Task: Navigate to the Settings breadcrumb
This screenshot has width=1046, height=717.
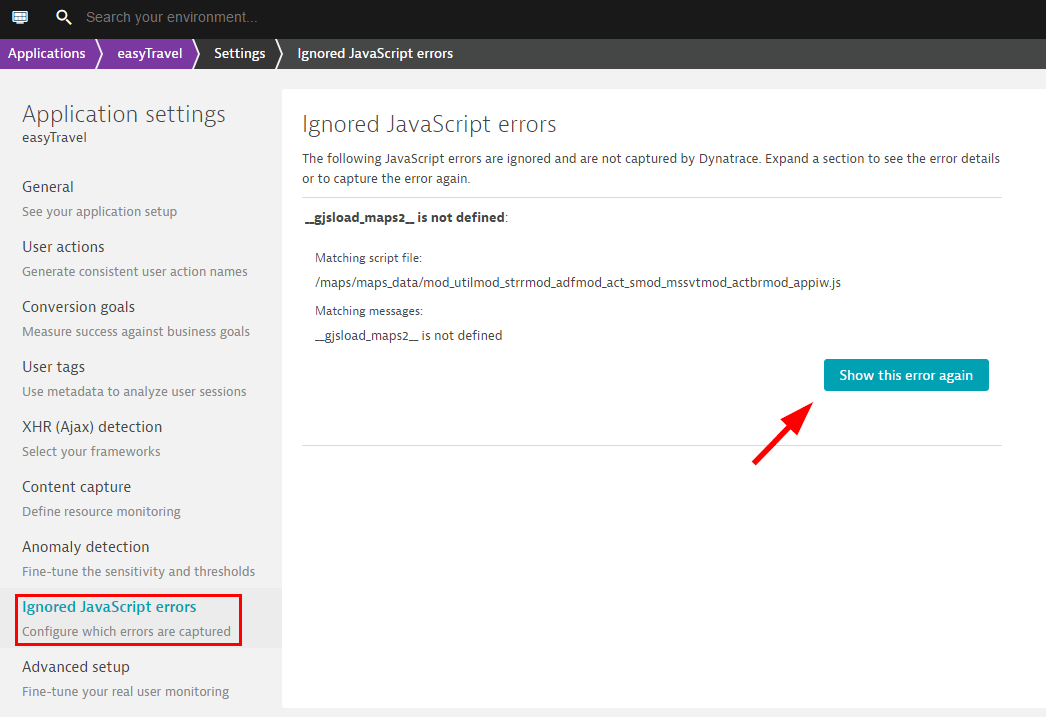Action: tap(239, 54)
